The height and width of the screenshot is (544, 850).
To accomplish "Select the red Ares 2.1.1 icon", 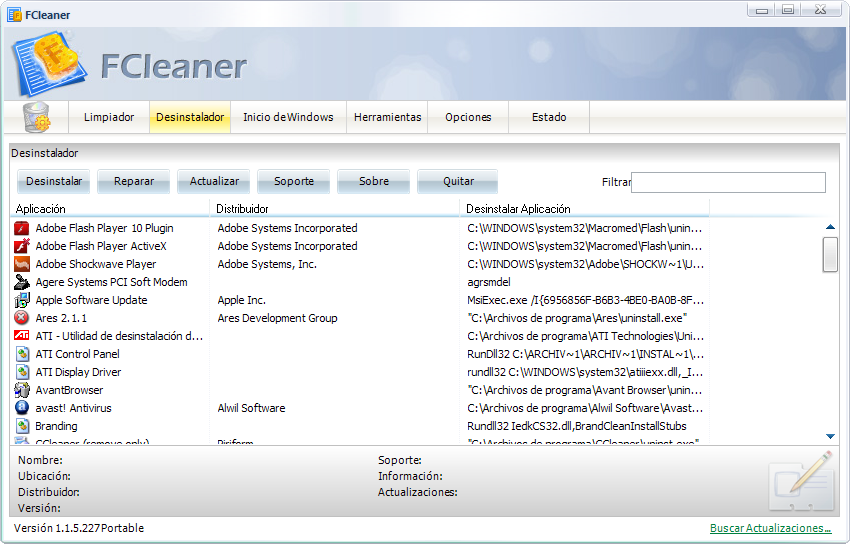I will point(22,318).
